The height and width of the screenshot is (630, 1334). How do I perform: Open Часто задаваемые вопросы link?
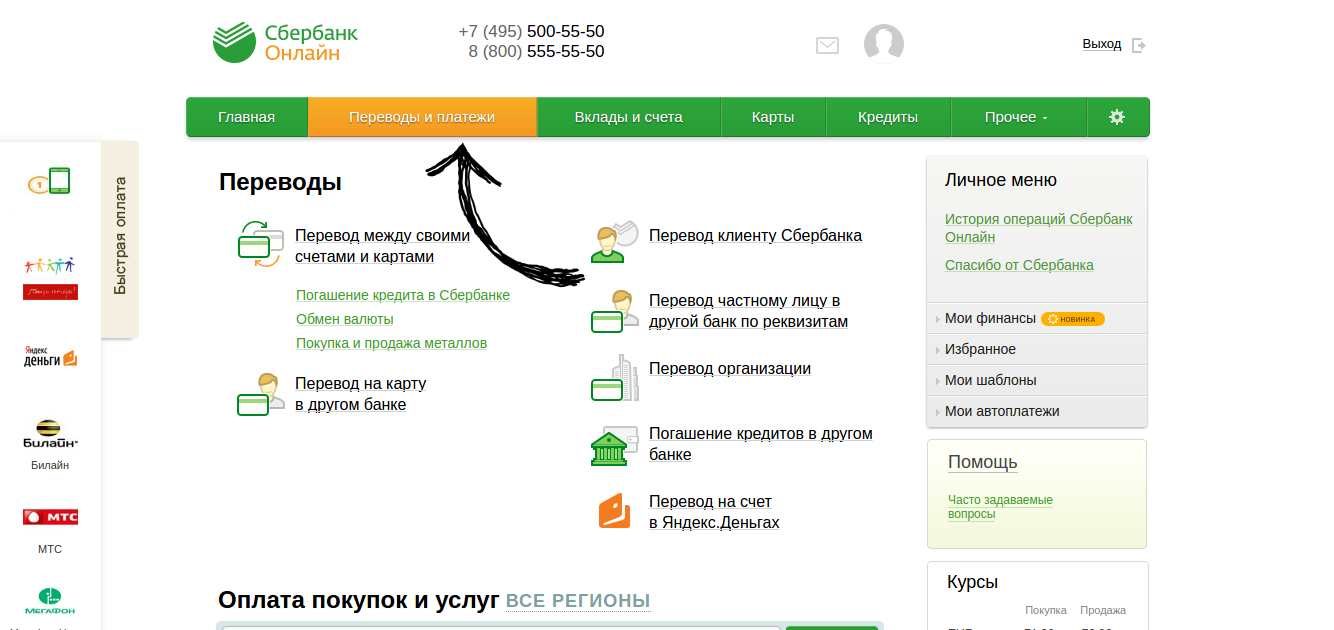1000,507
